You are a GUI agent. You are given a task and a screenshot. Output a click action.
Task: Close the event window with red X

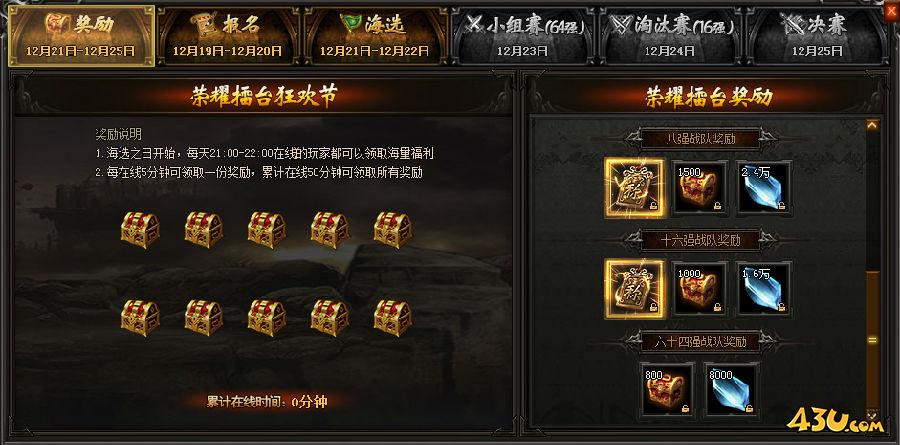pyautogui.click(x=893, y=10)
